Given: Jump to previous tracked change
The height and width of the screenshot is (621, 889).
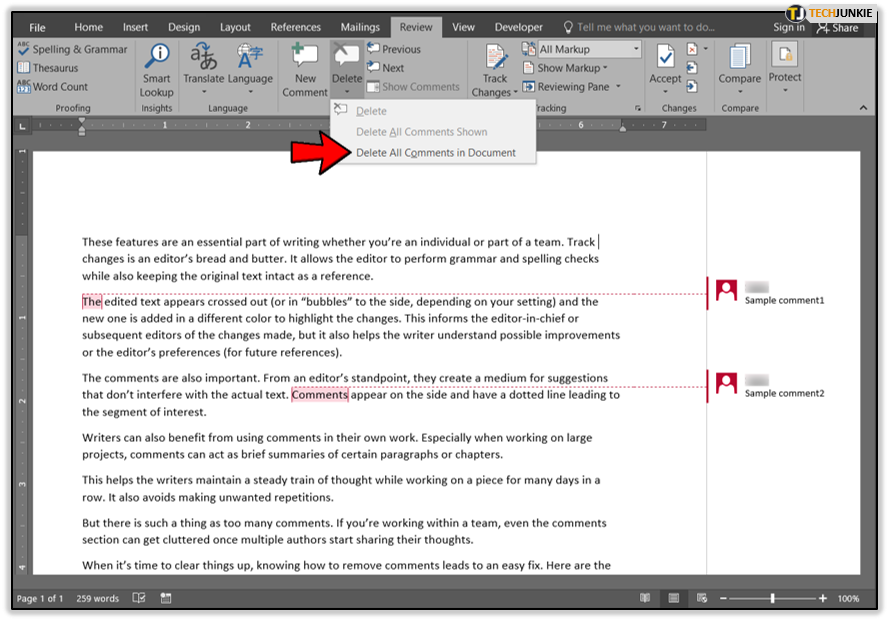Looking at the screenshot, I should coord(692,68).
